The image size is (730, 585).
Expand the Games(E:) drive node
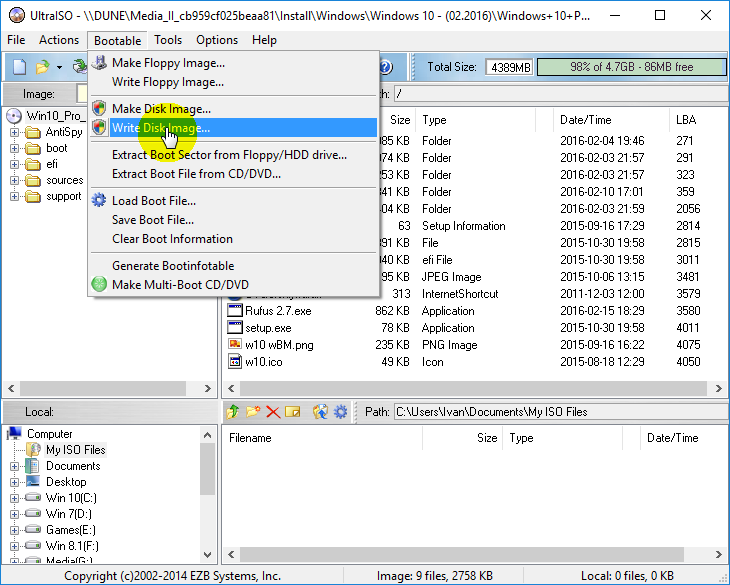pos(14,530)
